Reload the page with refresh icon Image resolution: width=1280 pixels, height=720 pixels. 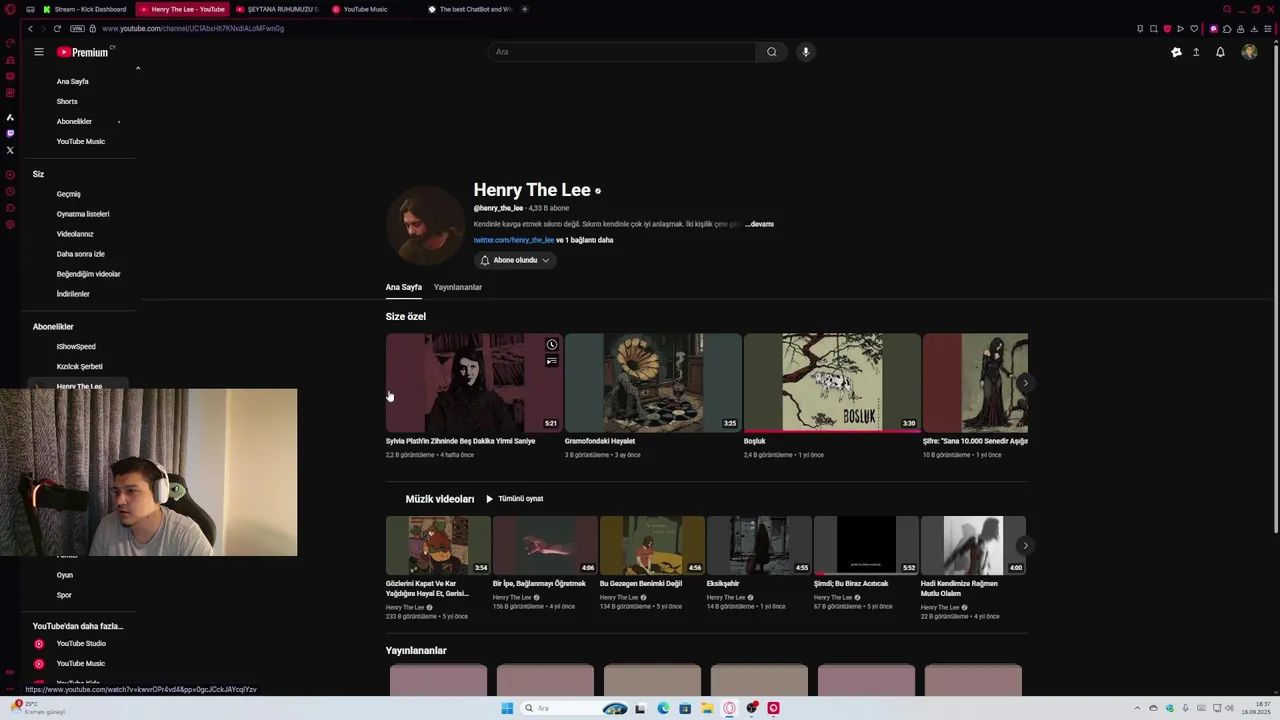click(x=57, y=28)
